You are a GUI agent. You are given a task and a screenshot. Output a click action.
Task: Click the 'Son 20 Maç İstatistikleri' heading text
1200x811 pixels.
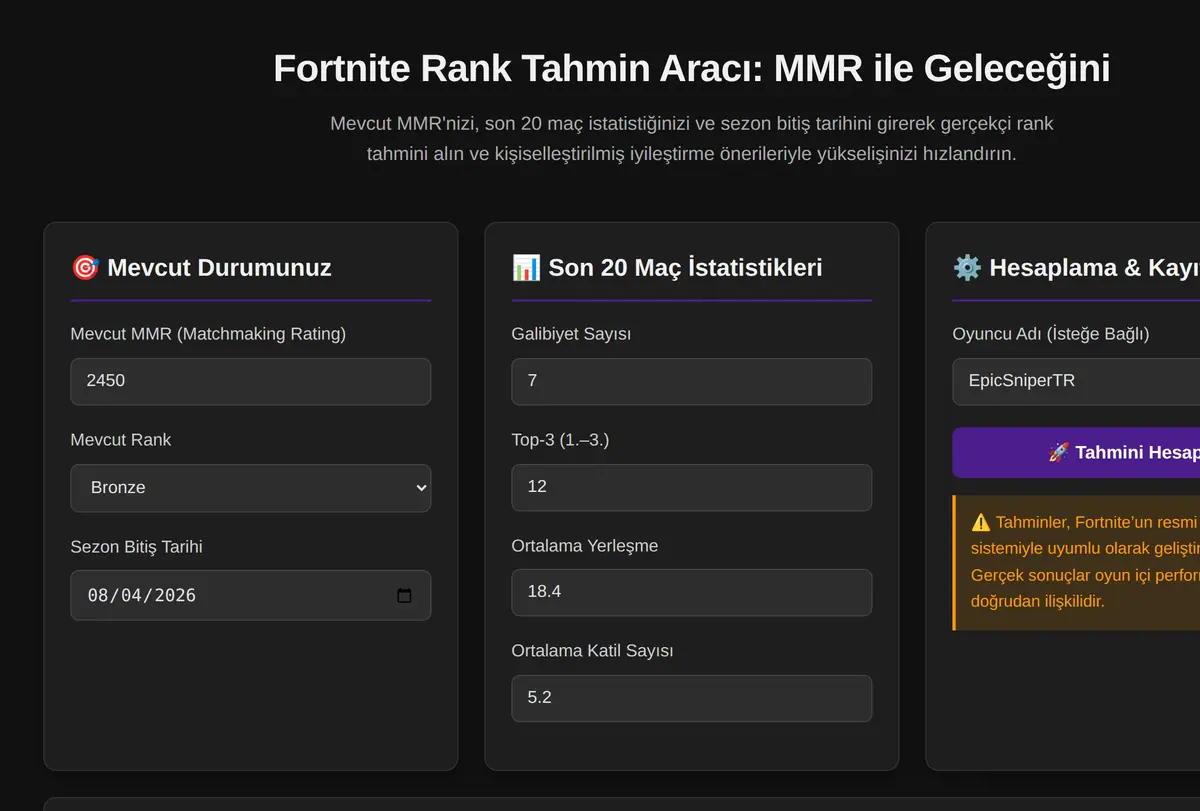click(x=685, y=268)
